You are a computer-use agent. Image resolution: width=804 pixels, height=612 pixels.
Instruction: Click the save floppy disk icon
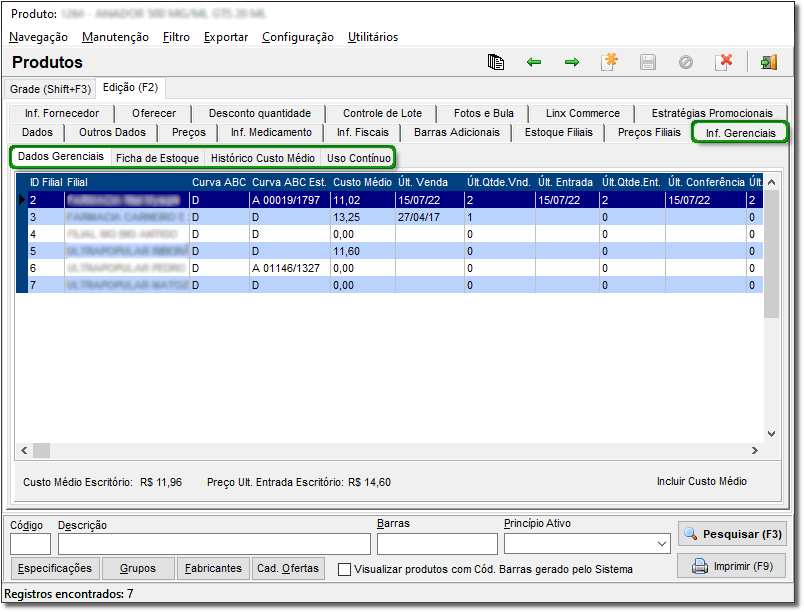[648, 62]
